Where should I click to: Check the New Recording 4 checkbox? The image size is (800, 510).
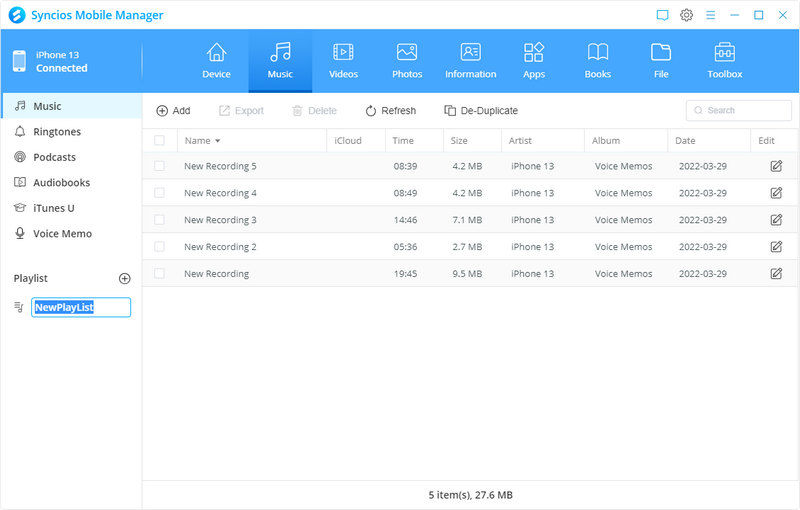159,193
